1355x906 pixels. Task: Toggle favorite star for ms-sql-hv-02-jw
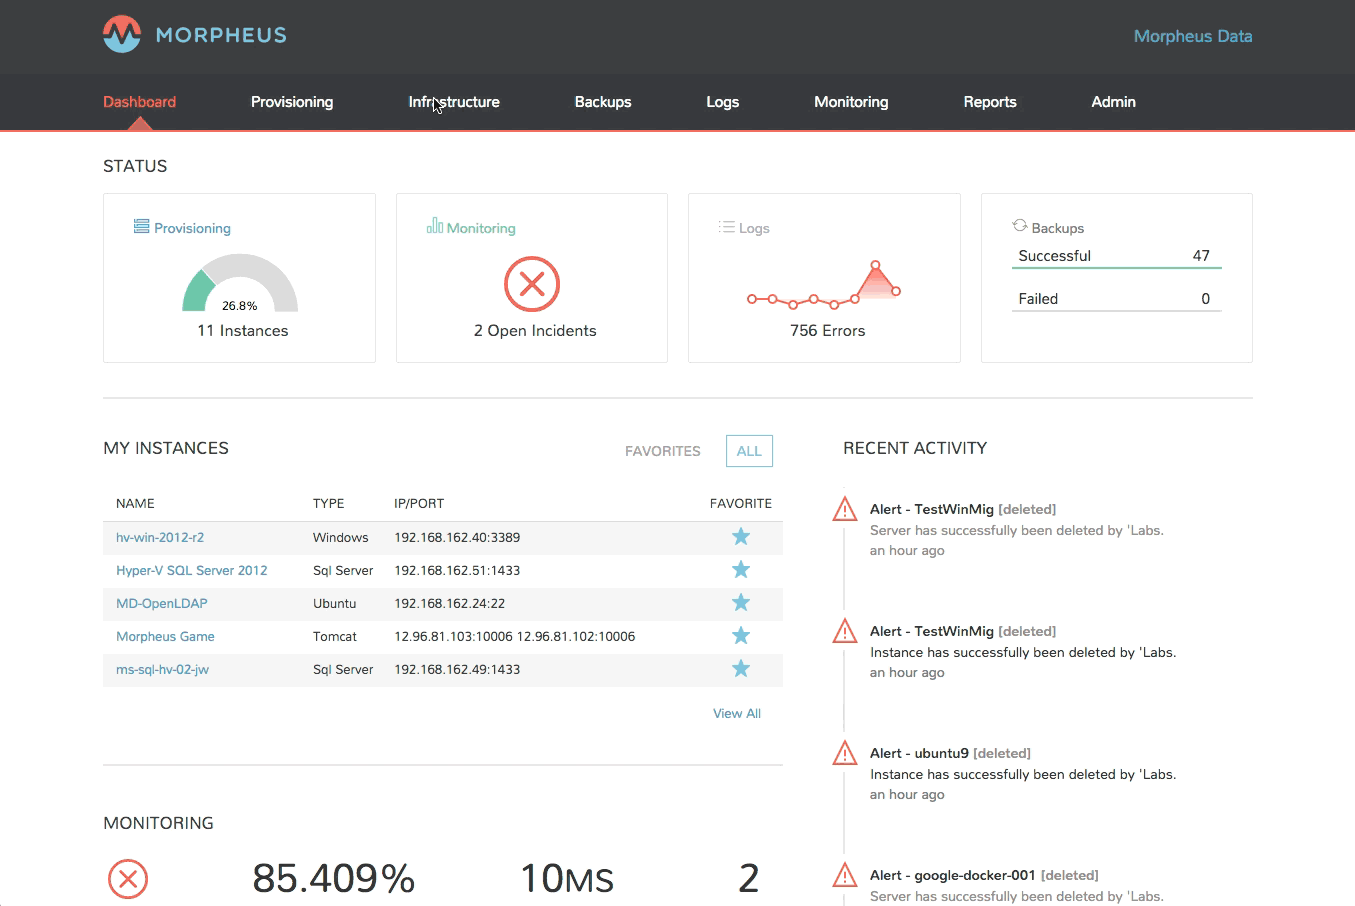coord(741,669)
